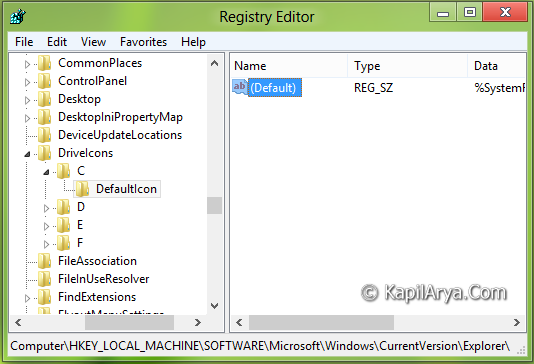Image resolution: width=534 pixels, height=364 pixels.
Task: Click the DefaultIcon folder icon
Action: click(82, 189)
